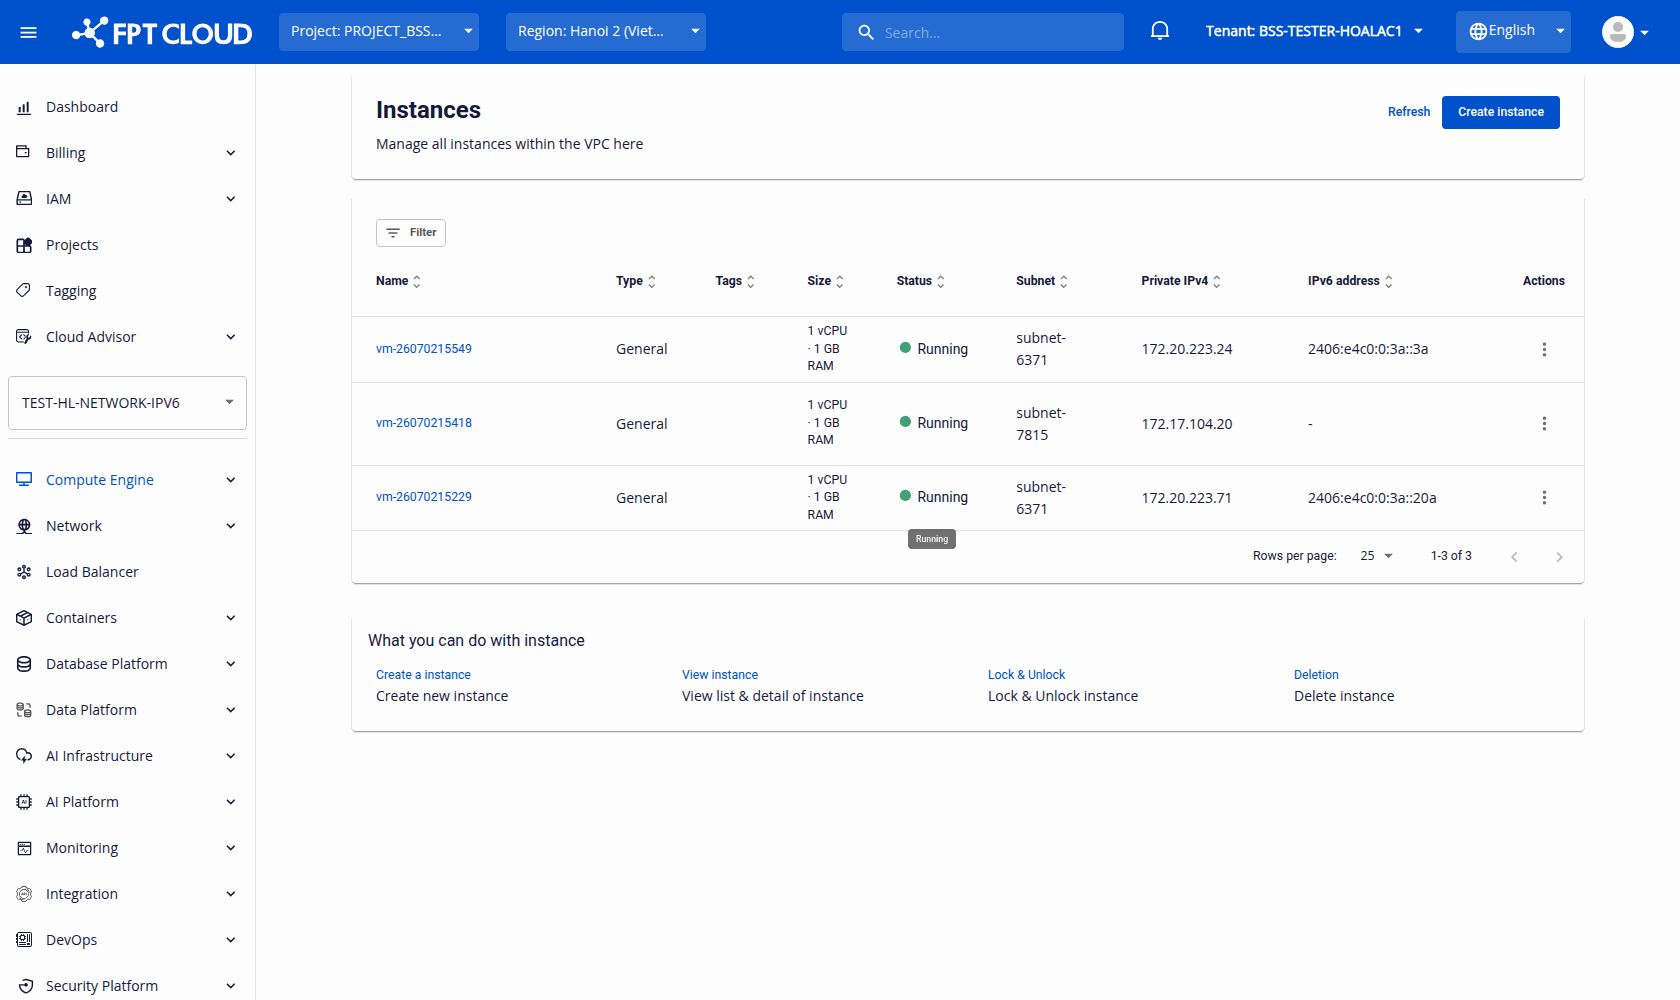Click the FPT Cloud logo
The image size is (1680, 1000).
pyautogui.click(x=162, y=32)
